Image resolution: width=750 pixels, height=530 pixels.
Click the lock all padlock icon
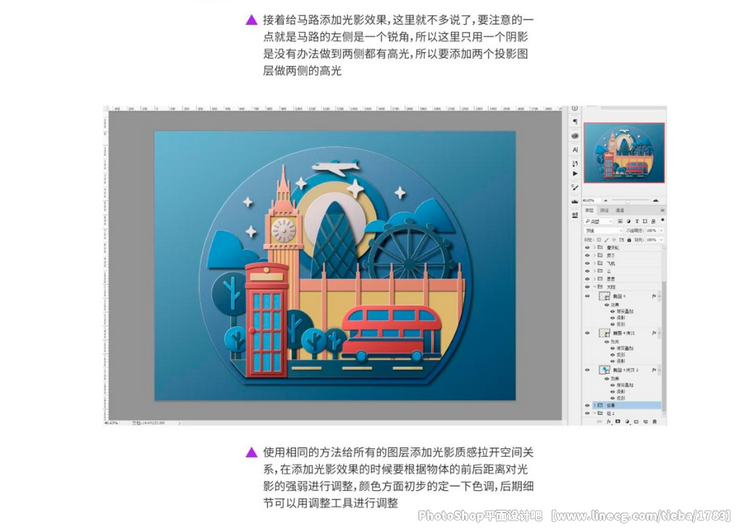[x=629, y=240]
